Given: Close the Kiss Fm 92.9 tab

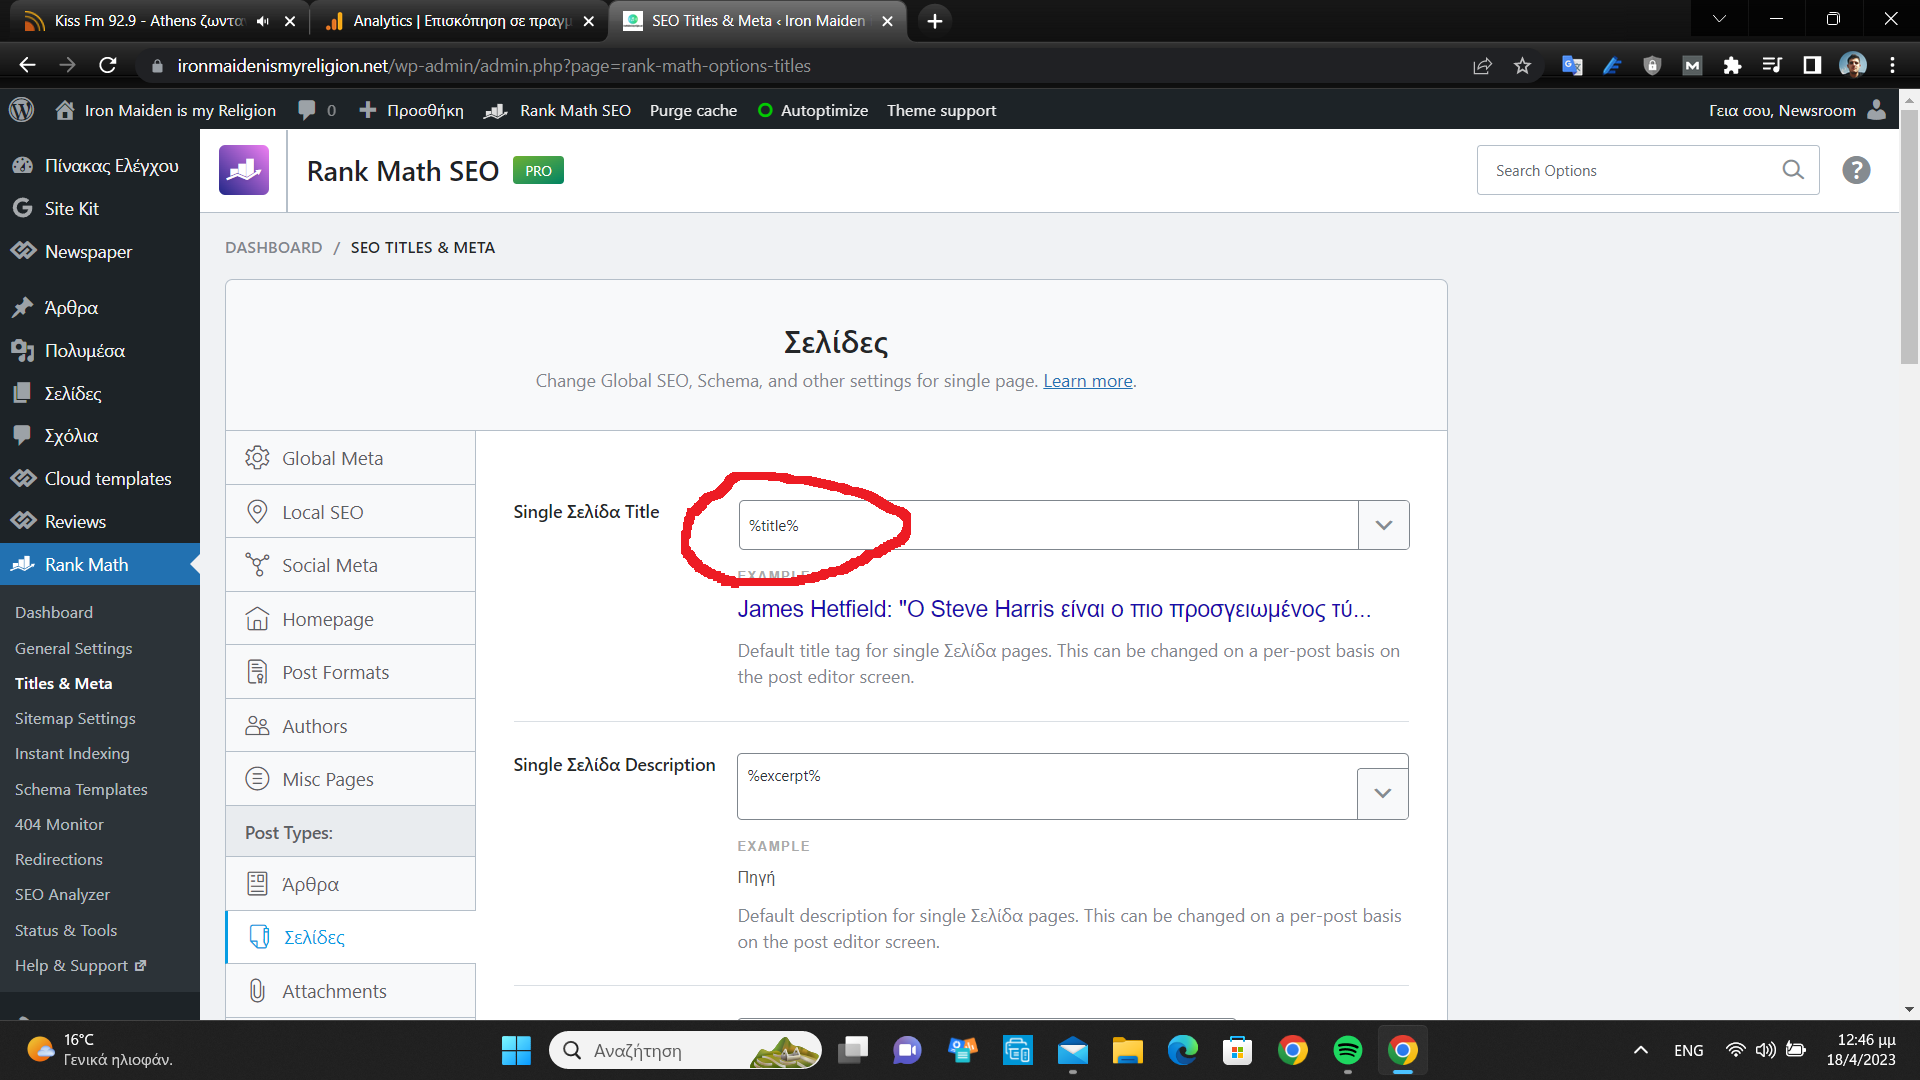Looking at the screenshot, I should click(x=289, y=21).
